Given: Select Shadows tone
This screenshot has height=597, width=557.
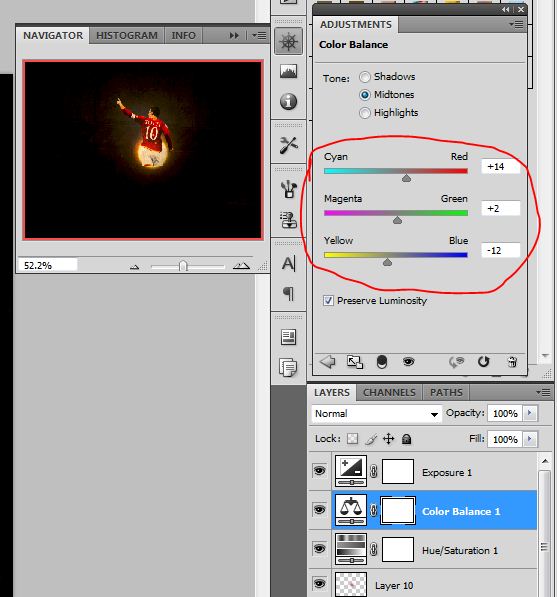Looking at the screenshot, I should 364,77.
